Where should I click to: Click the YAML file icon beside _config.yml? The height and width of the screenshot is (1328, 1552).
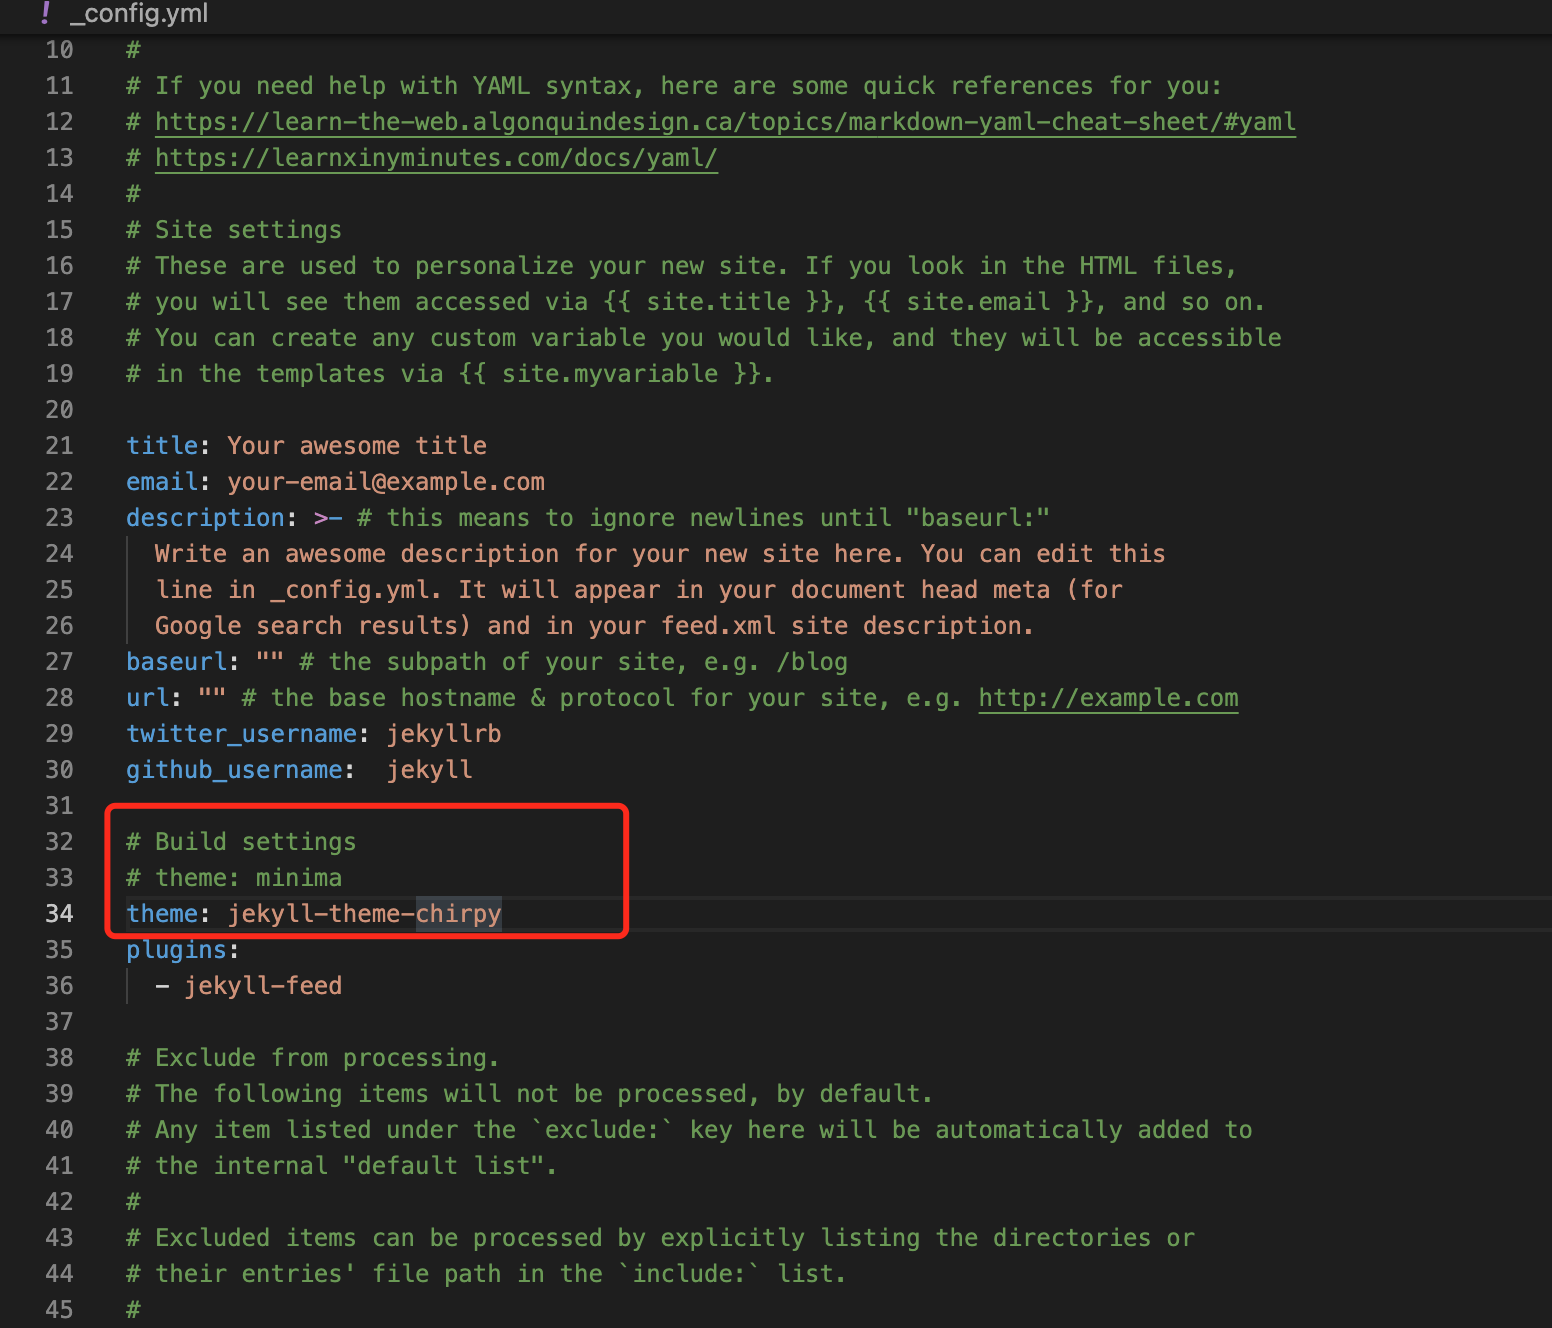46,13
